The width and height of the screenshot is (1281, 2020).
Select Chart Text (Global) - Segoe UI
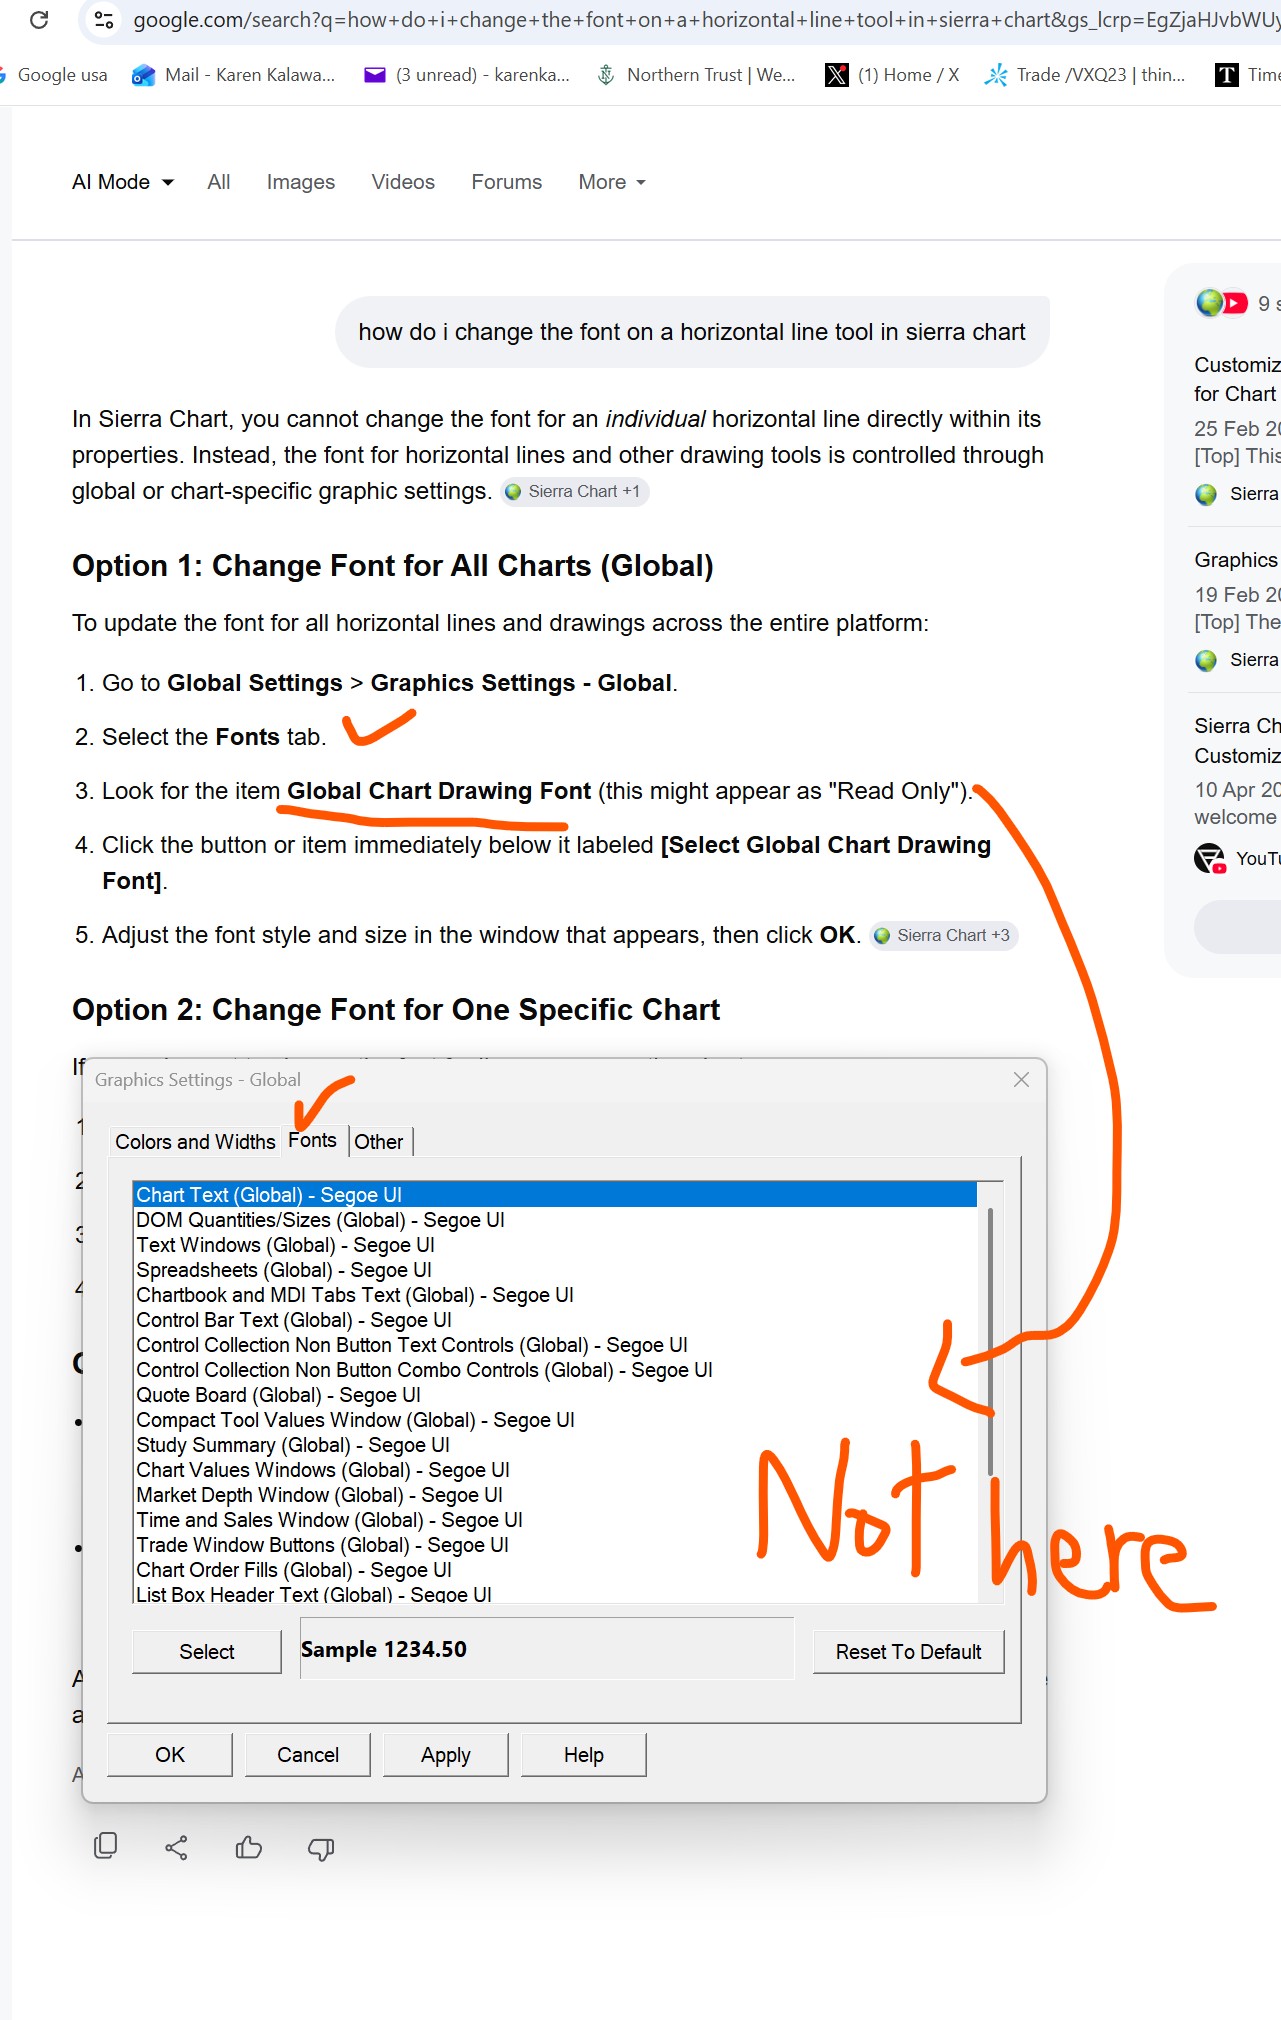pos(555,1195)
